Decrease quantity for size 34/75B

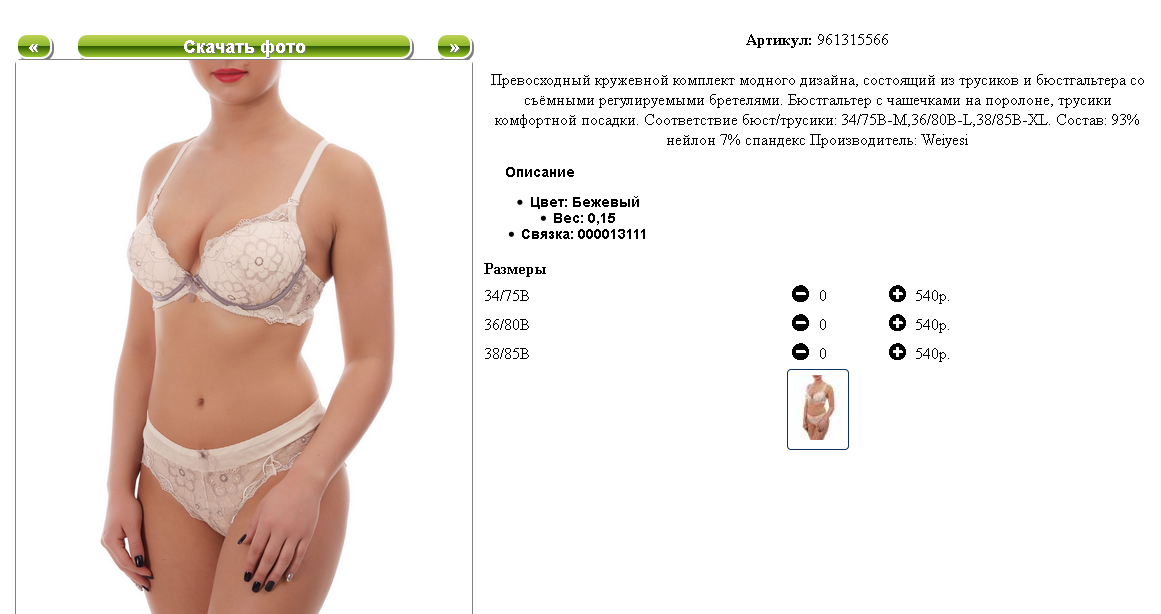pos(800,294)
